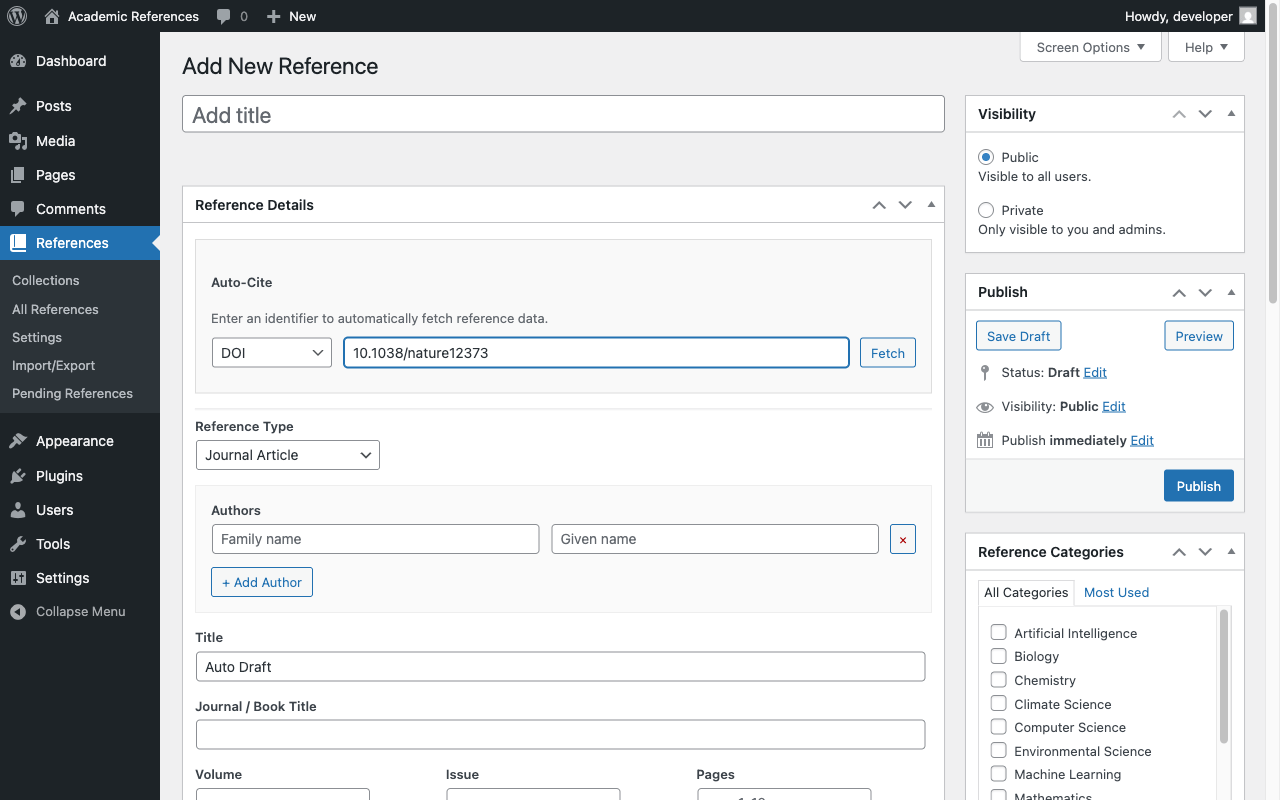The height and width of the screenshot is (800, 1280).
Task: Click the WordPress logo in admin bar
Action: tap(17, 16)
